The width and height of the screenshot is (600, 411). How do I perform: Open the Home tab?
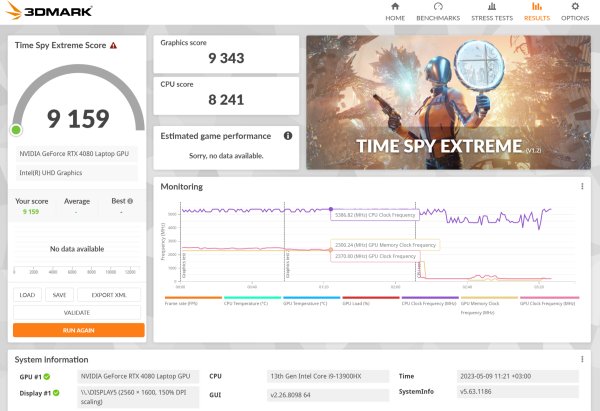(x=395, y=11)
